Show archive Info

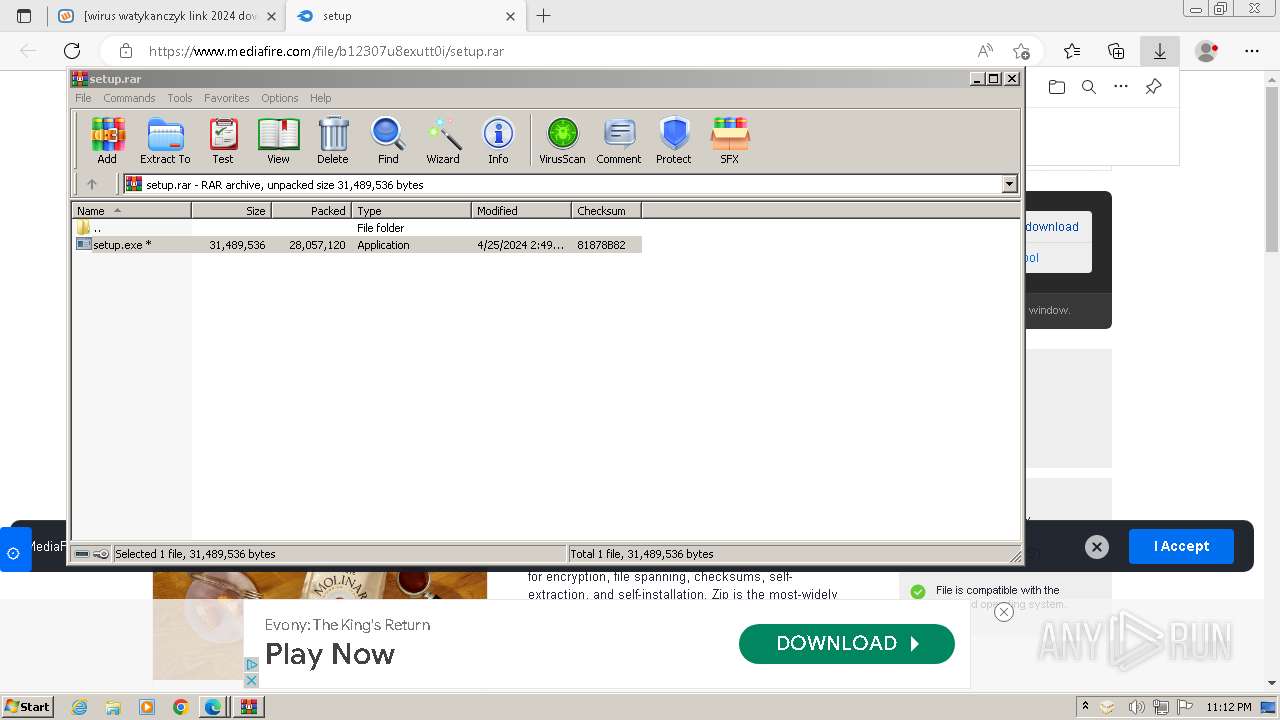tap(498, 140)
